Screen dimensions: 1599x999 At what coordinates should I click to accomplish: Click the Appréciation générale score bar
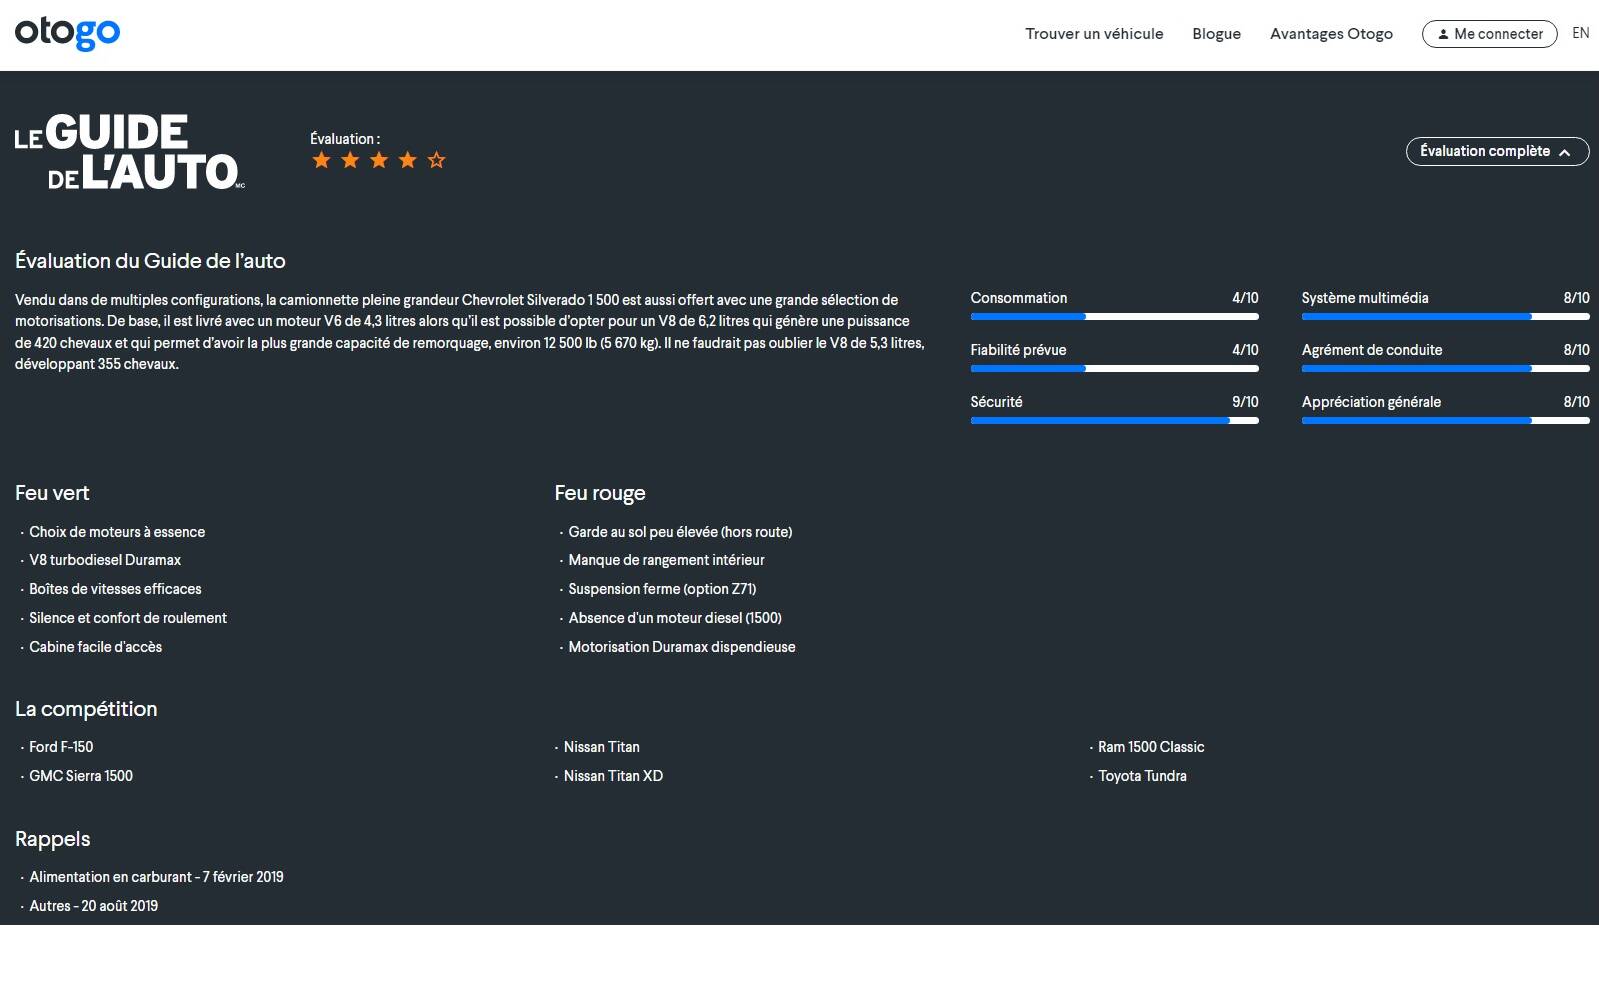pos(1445,421)
